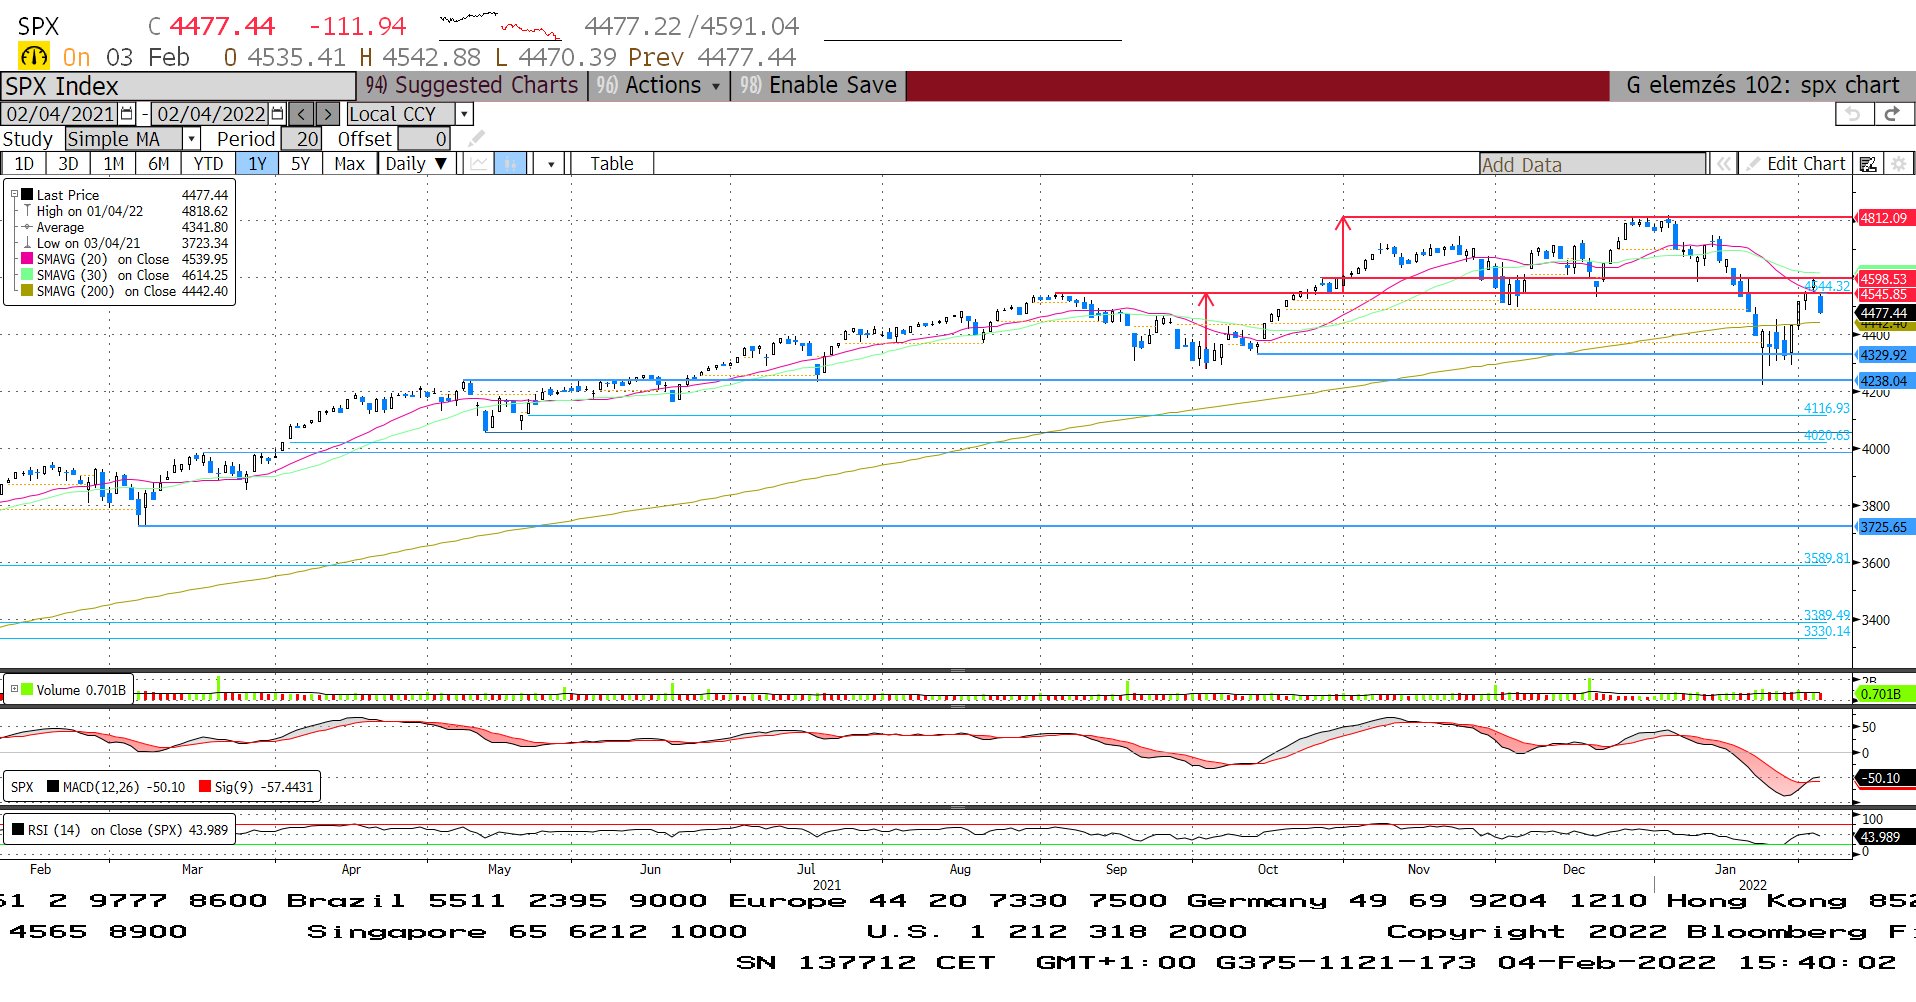Open Suggested Charts
Screen dimensions: 1916x1002
472,86
